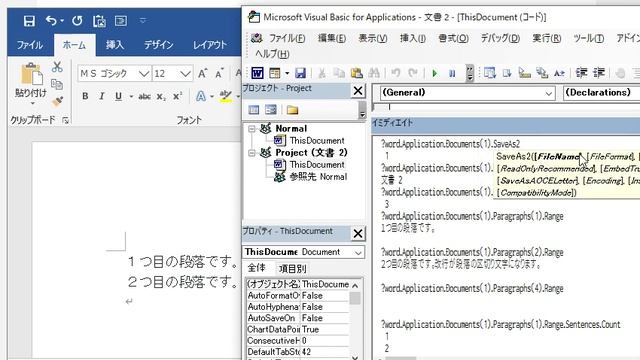Screen dimensions: 640x360
Task: Click the Save floppy icon in VBA toolbar
Action: click(x=300, y=73)
